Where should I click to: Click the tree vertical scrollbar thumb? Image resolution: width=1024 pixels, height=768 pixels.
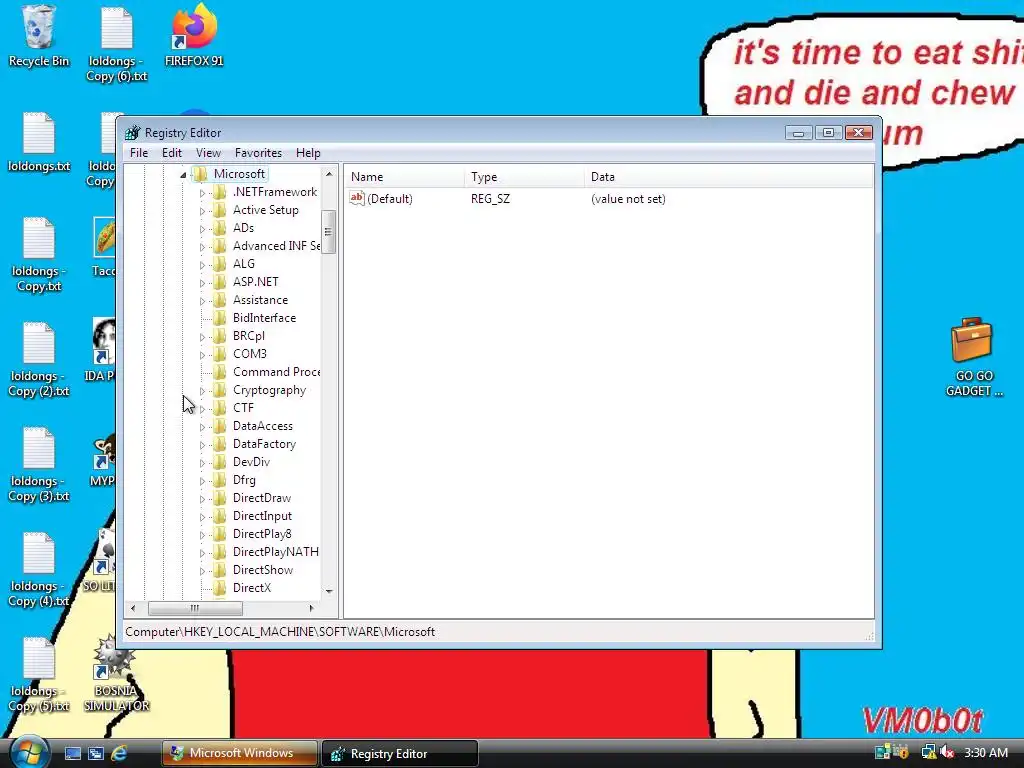[x=328, y=231]
